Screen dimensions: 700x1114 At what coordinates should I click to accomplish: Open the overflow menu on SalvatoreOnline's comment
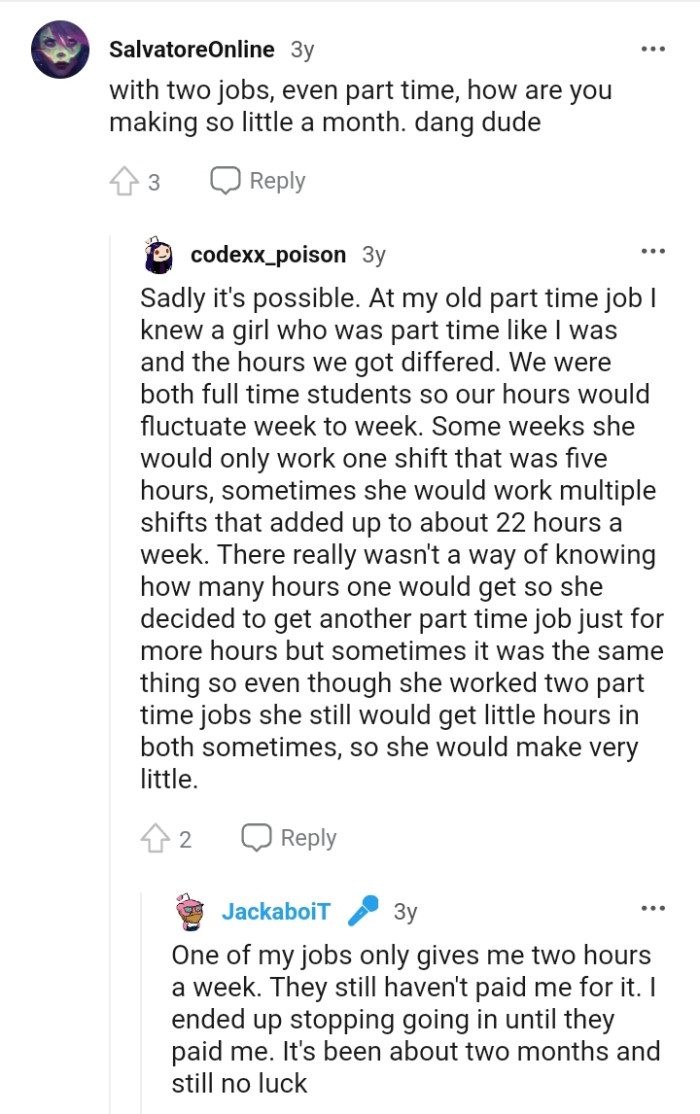pos(654,48)
